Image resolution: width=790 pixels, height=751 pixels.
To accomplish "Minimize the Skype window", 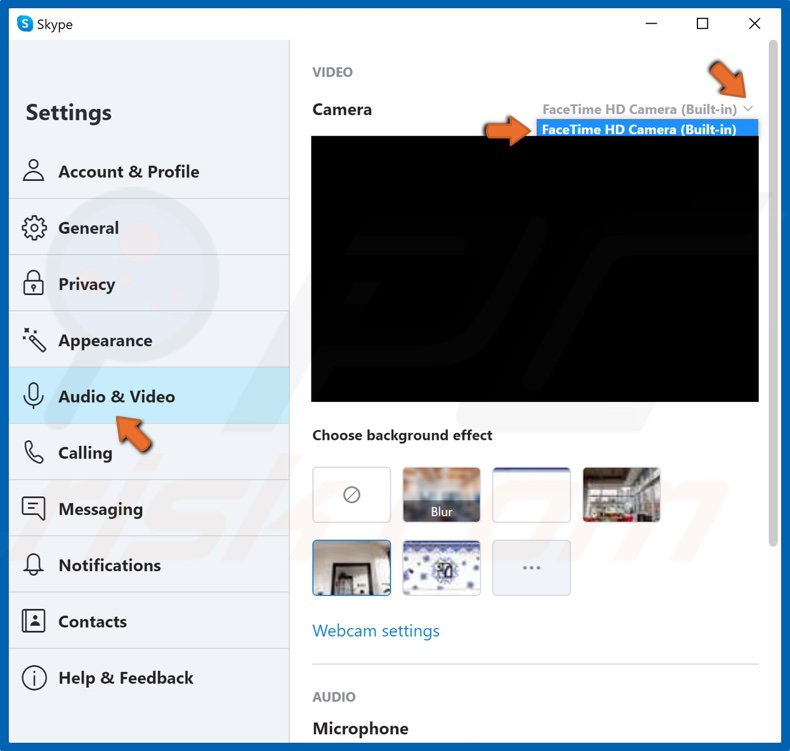I will pos(651,24).
